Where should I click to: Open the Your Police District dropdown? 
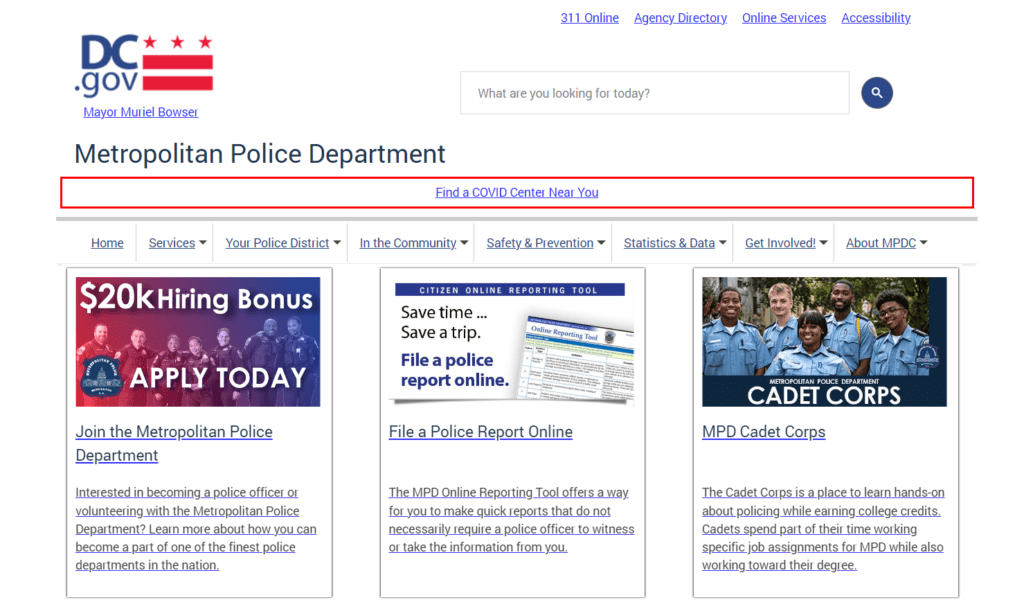coord(280,242)
